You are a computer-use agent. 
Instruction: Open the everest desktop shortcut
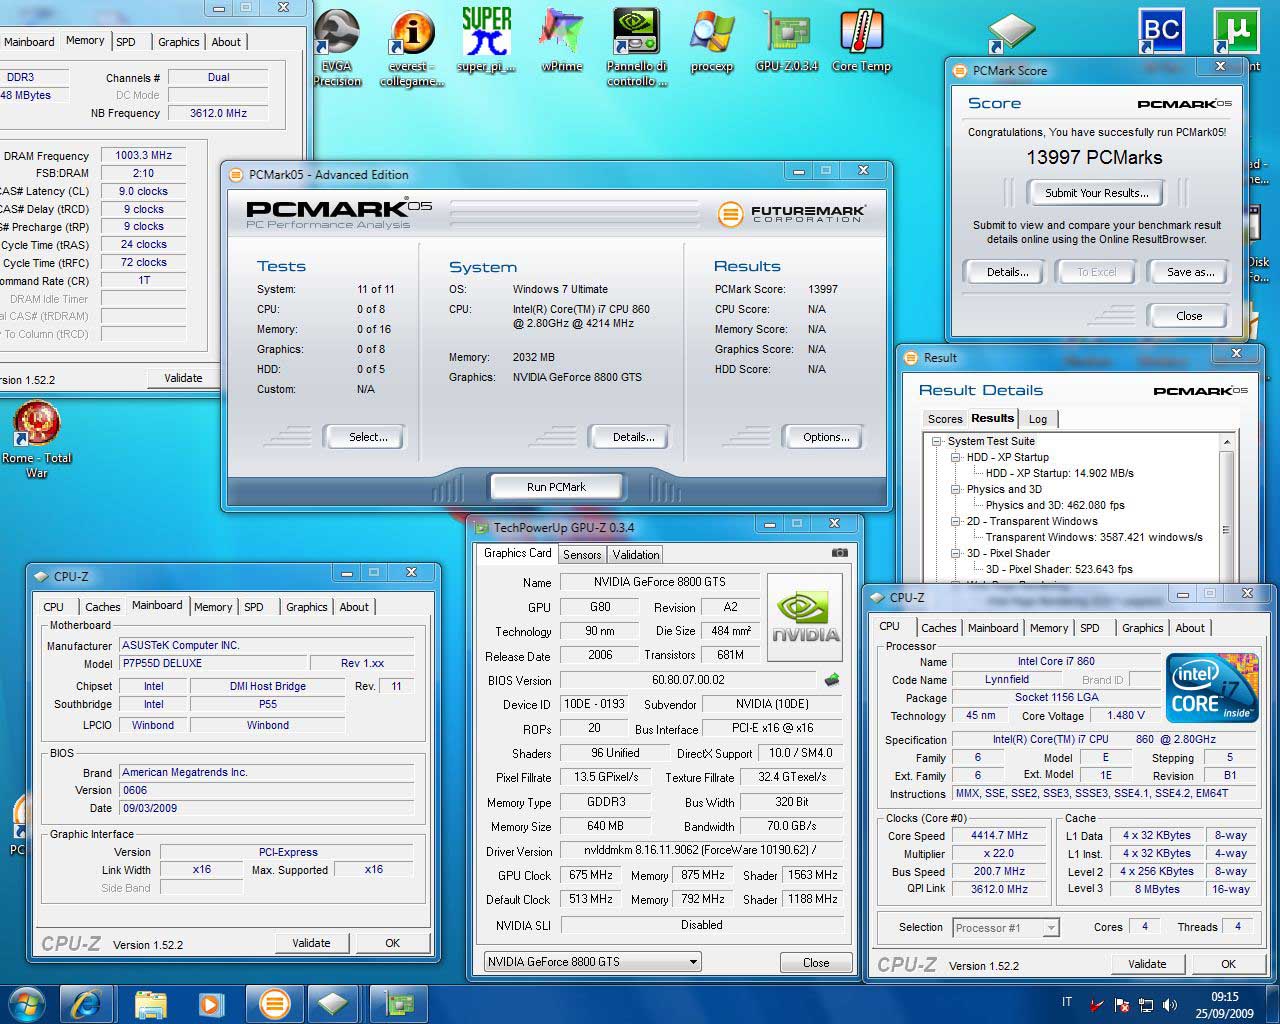coord(411,48)
